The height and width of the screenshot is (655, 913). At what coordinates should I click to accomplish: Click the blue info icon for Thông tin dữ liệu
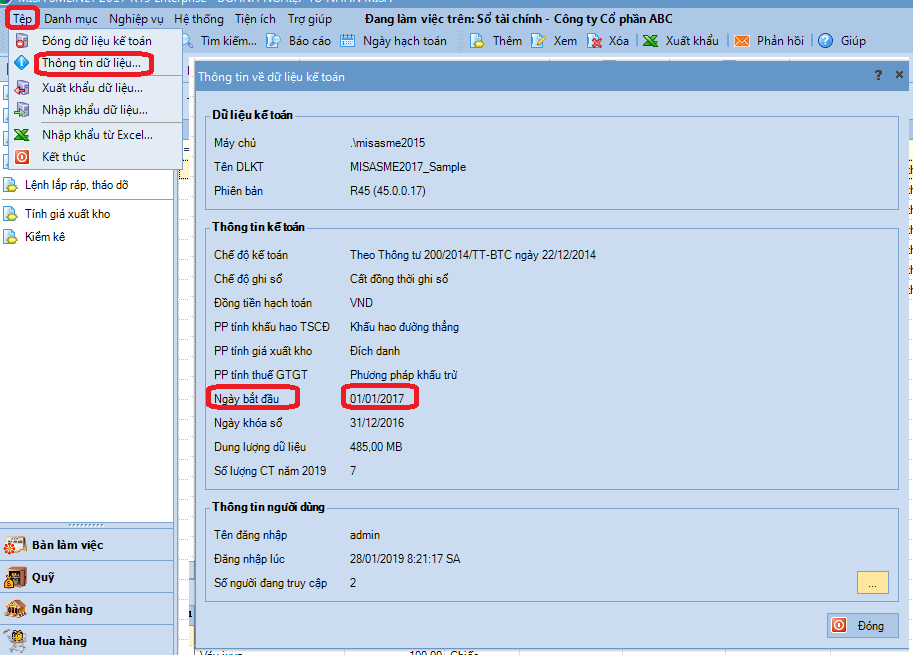coord(22,63)
